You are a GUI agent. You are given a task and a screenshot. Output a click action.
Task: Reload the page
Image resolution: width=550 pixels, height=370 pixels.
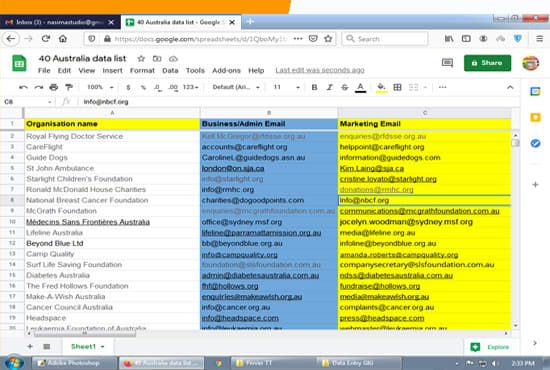coord(46,39)
